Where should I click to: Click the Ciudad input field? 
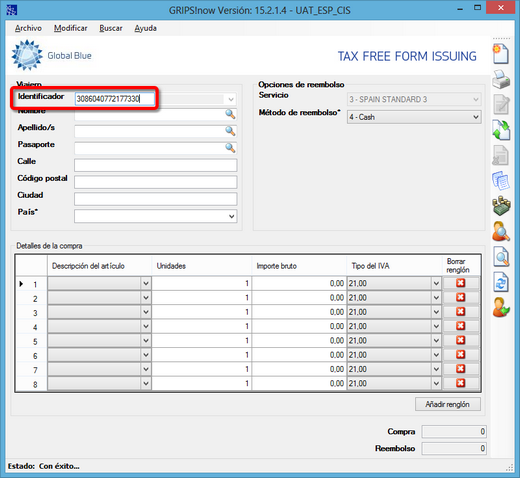point(156,199)
